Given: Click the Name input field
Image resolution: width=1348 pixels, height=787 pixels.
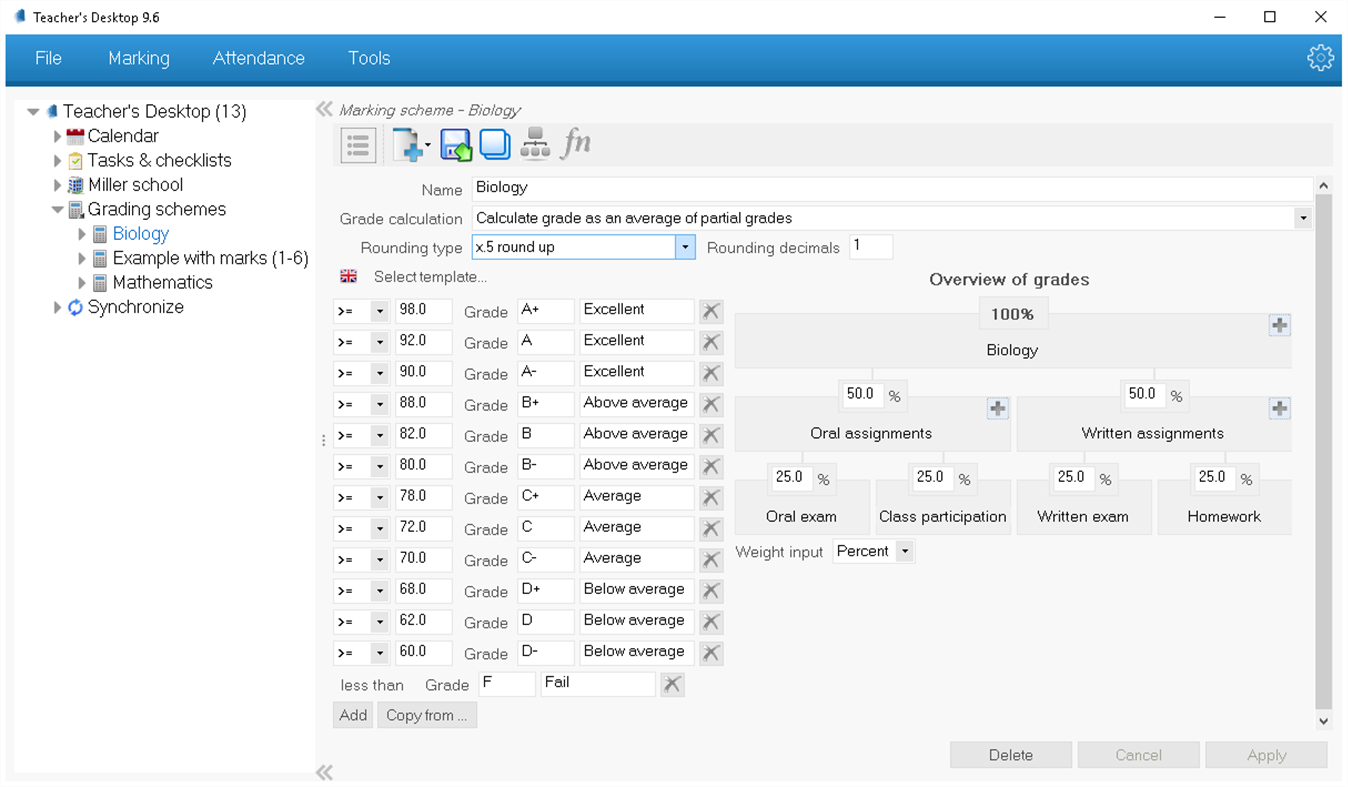Looking at the screenshot, I should point(890,187).
